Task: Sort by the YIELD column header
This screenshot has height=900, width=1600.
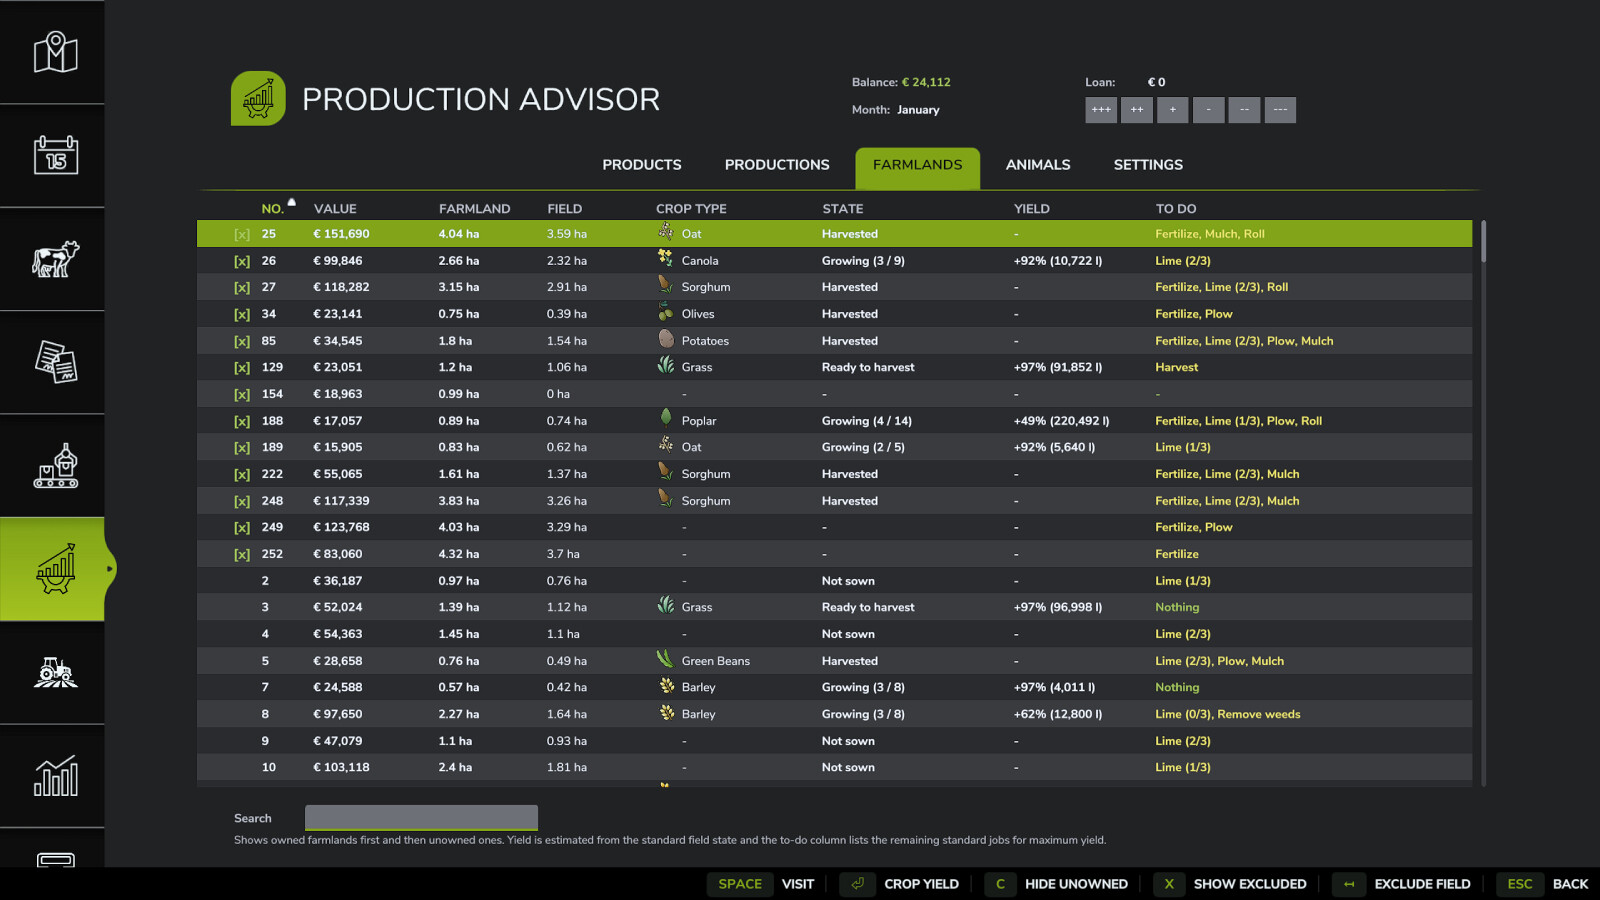Action: [x=1032, y=209]
